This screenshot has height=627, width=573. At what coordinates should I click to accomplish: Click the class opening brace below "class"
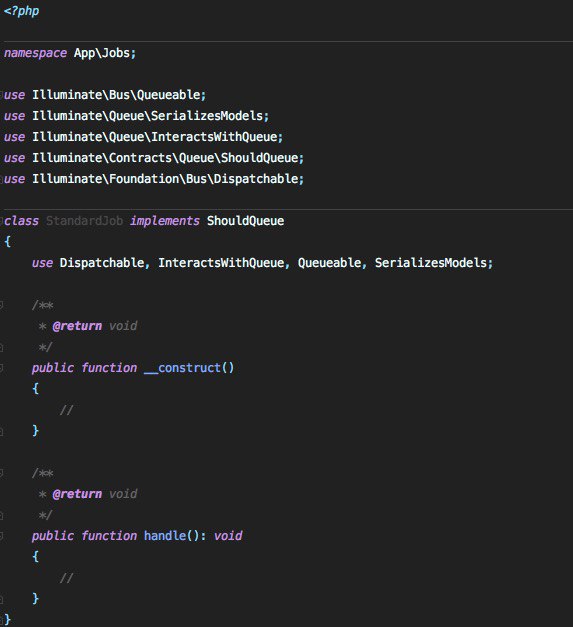pyautogui.click(x=8, y=242)
